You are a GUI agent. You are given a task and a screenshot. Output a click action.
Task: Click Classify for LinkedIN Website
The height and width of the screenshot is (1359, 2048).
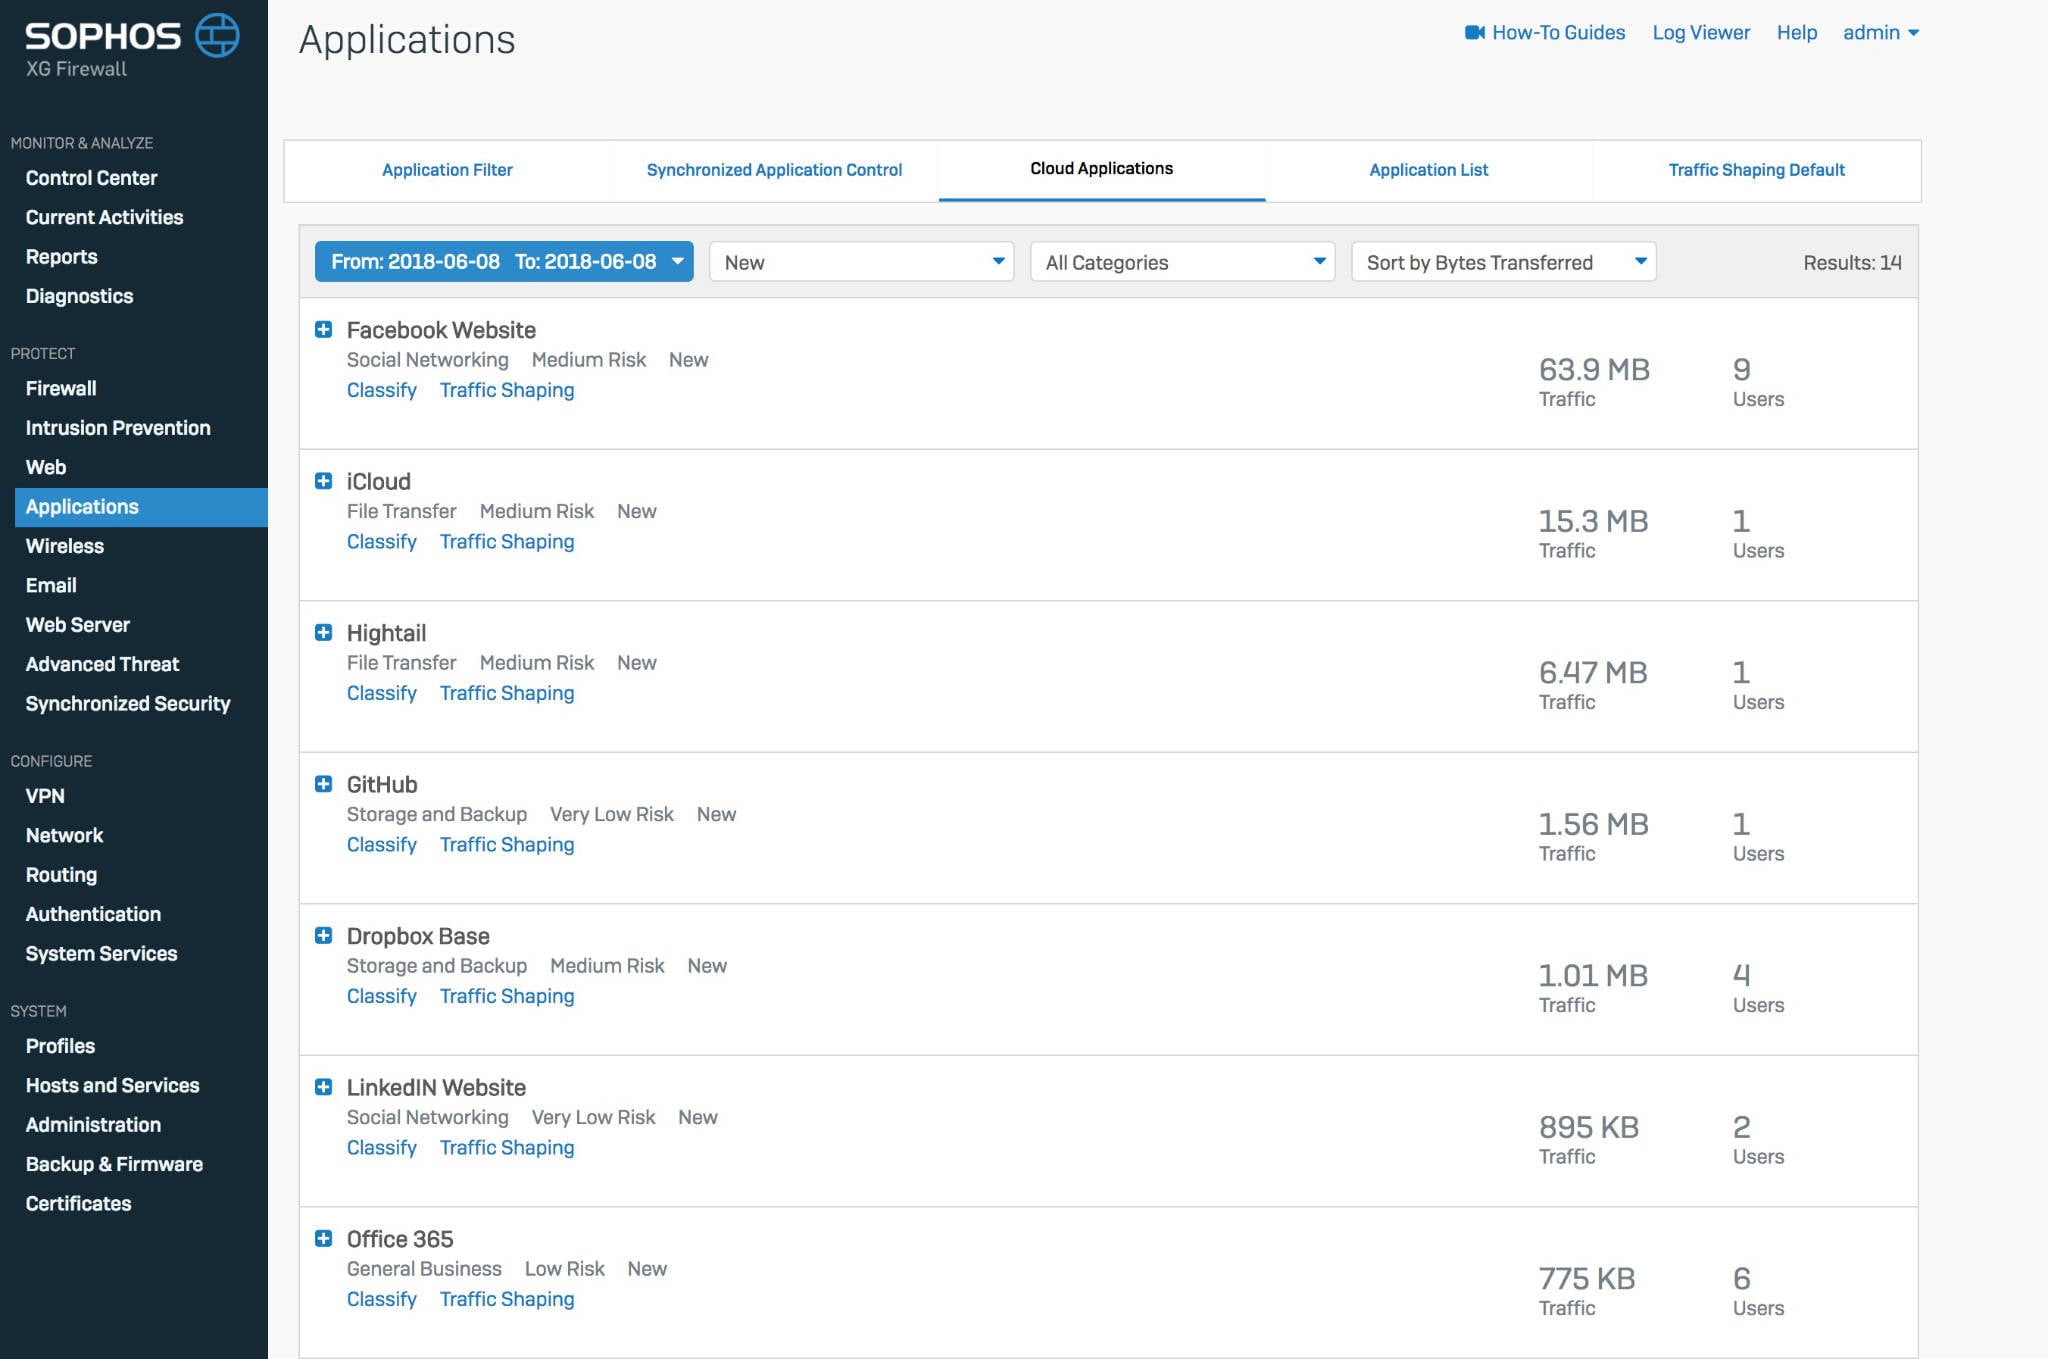(382, 1147)
